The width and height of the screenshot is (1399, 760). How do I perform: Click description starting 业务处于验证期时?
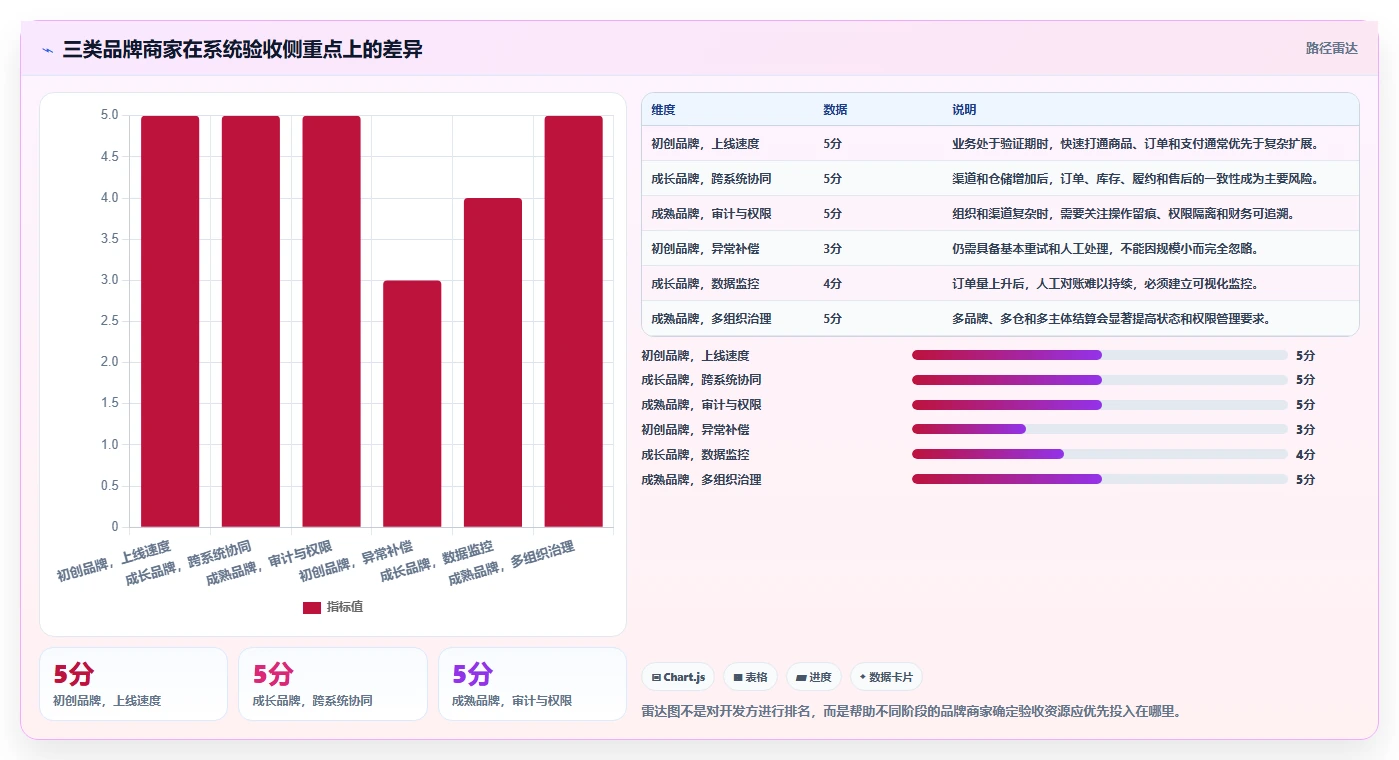(x=1135, y=144)
